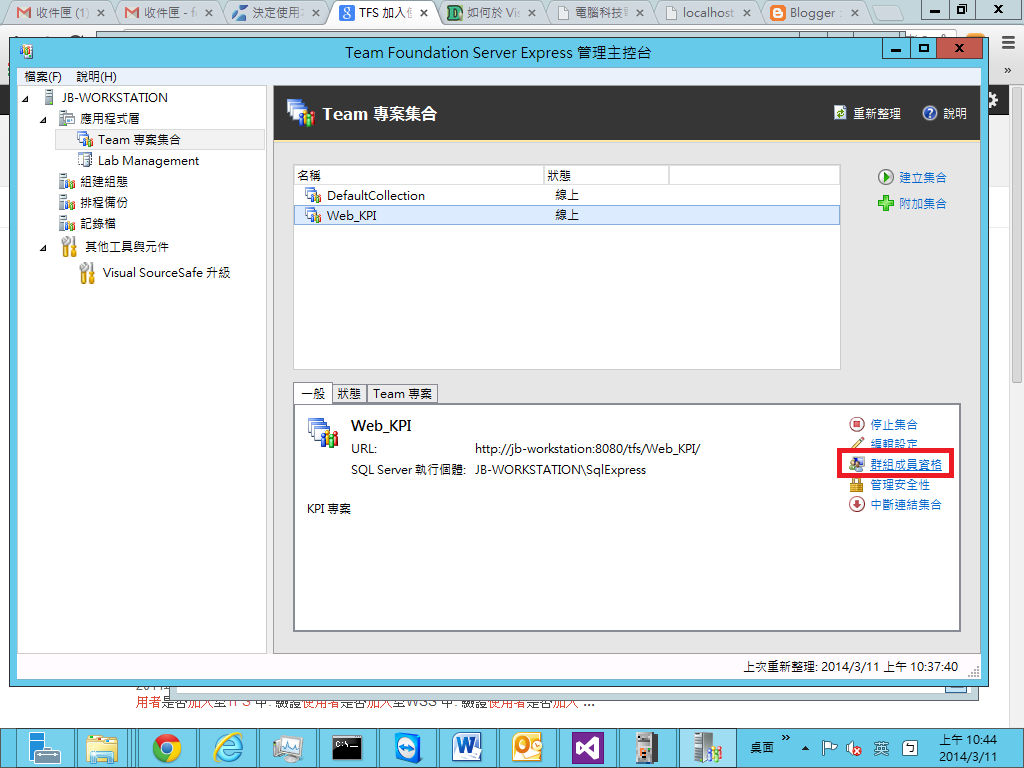Select the Web_KPI collection row

[x=566, y=215]
